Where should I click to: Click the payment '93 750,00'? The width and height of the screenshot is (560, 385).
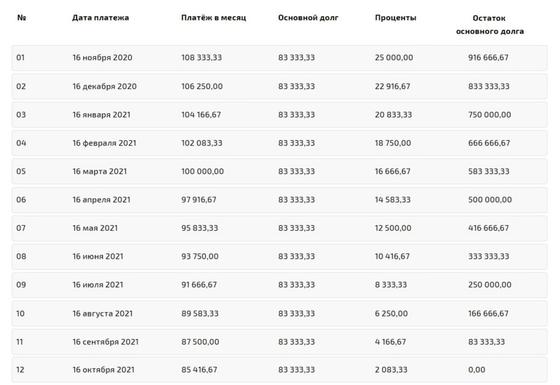coord(200,256)
